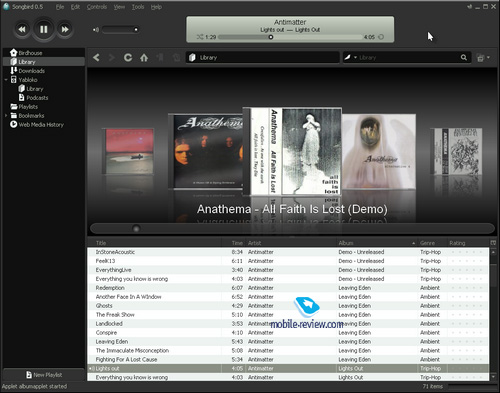Sort by the Time column header

click(234, 243)
